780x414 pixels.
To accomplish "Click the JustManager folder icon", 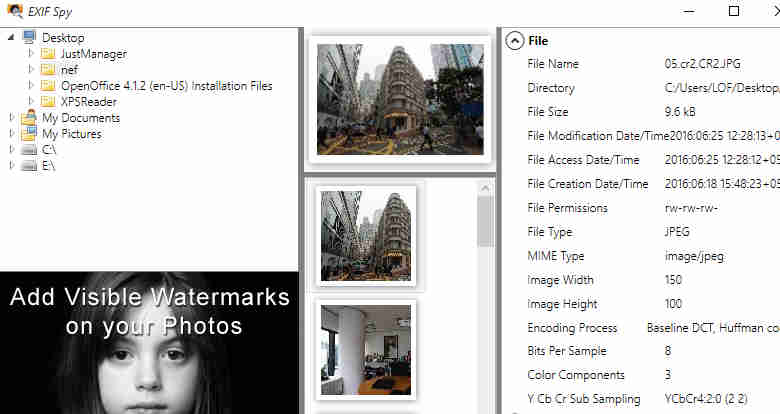I will (x=48, y=53).
